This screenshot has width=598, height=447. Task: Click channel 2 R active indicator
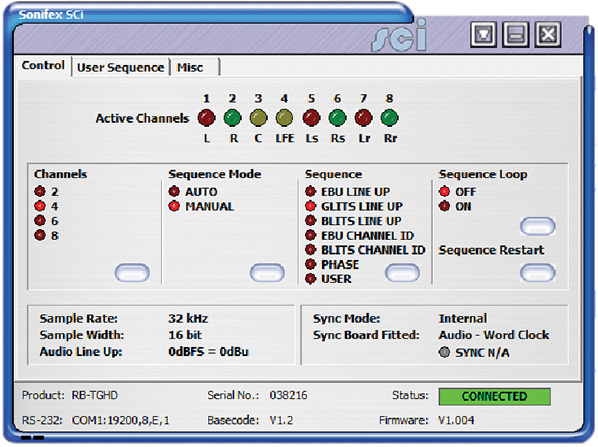click(233, 118)
